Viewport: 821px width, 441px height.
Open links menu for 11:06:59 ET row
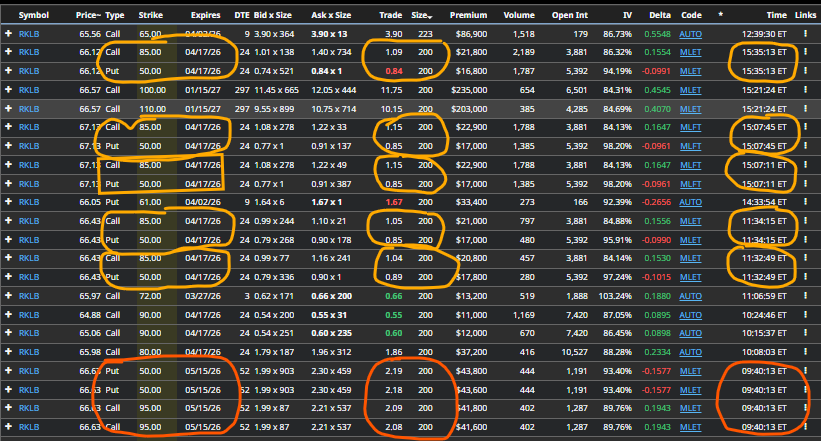tap(805, 296)
